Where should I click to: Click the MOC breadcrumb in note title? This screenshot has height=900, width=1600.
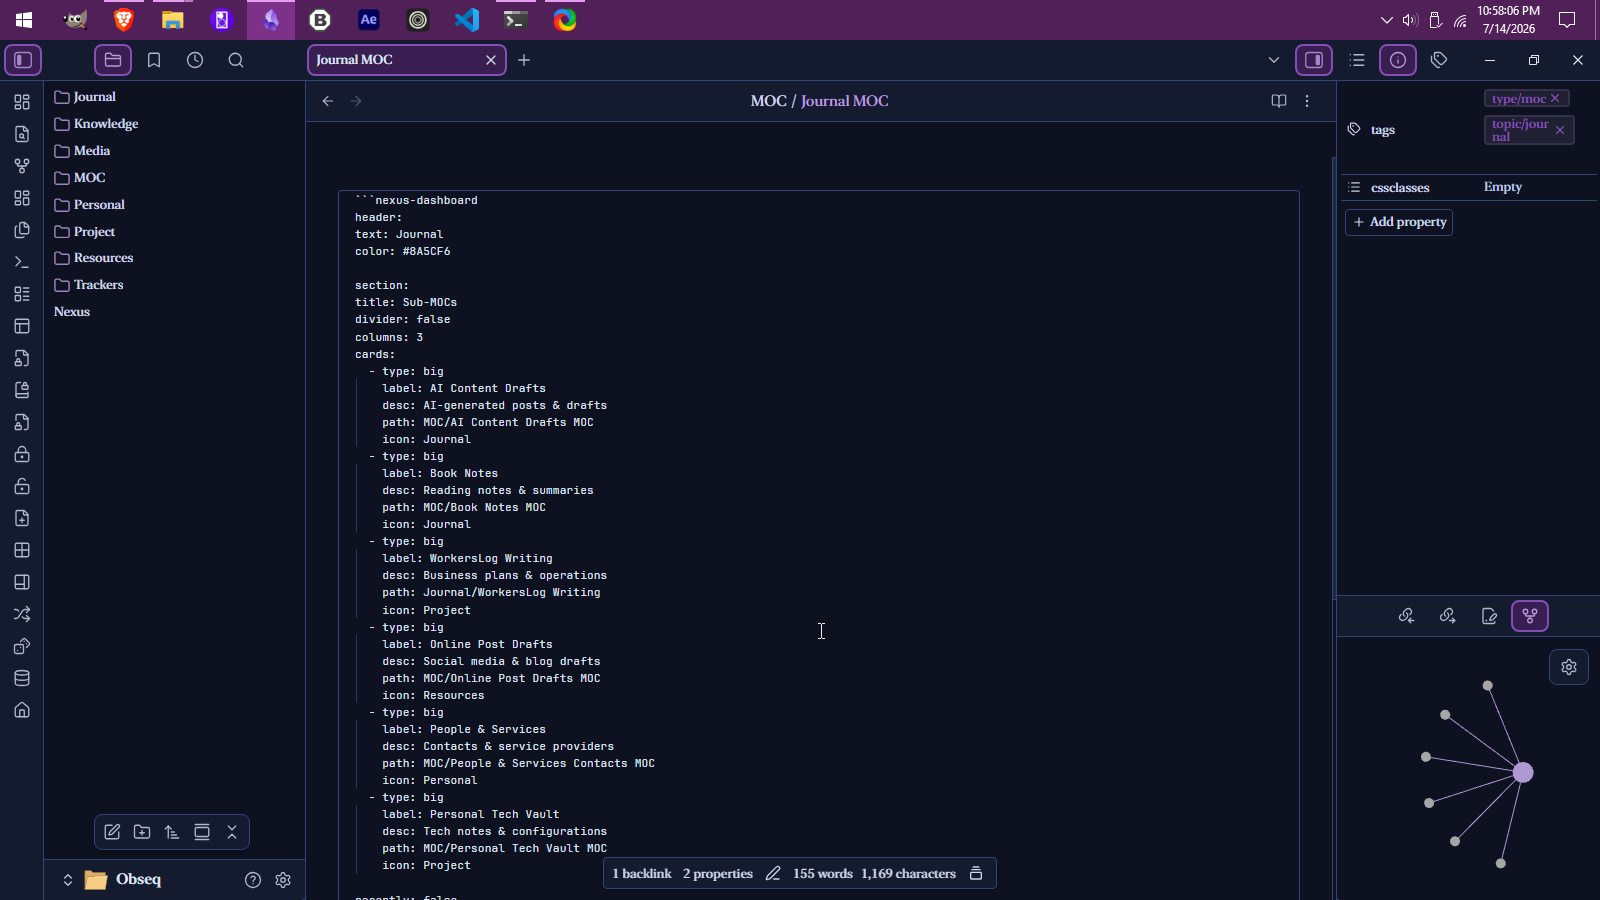tap(769, 101)
